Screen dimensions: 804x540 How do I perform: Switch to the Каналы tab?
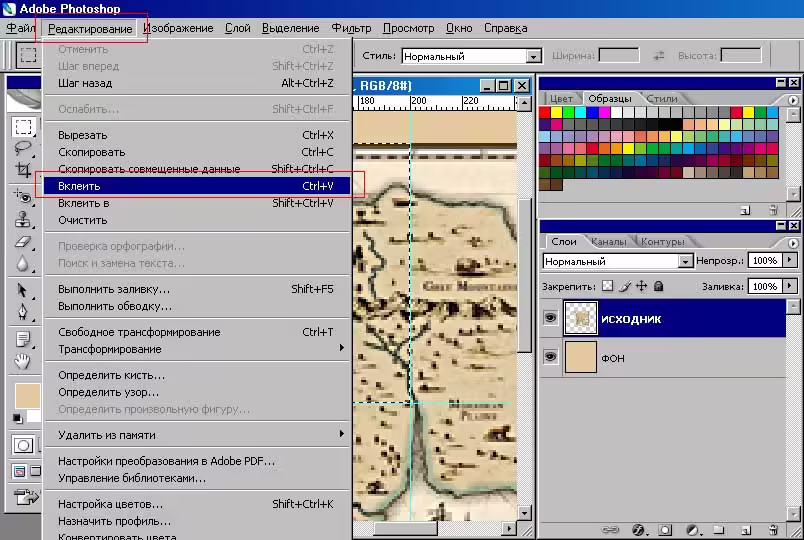click(609, 242)
